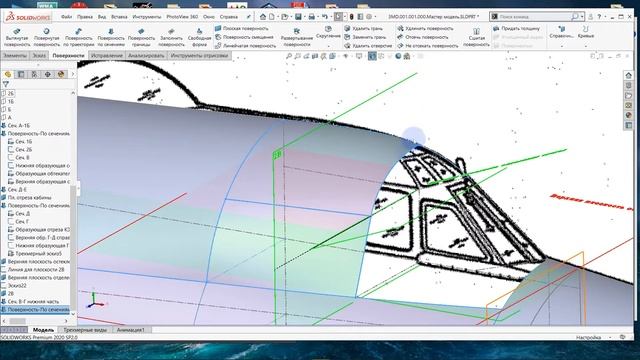Image resolution: width=640 pixels, height=360 pixels.
Task: Select Эскиз22 tree item
Action: 17,285
